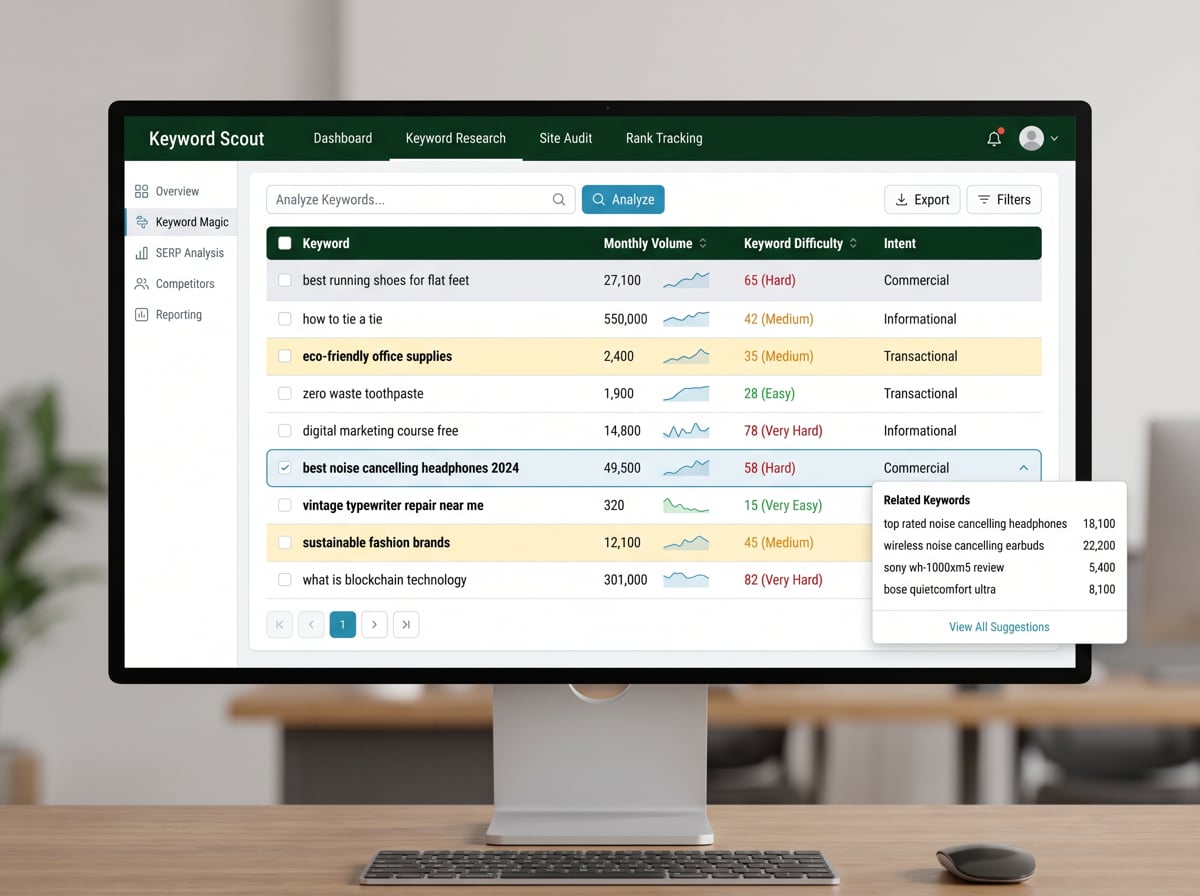The width and height of the screenshot is (1200, 896).
Task: Click the Keyword Scout logo
Action: [207, 139]
